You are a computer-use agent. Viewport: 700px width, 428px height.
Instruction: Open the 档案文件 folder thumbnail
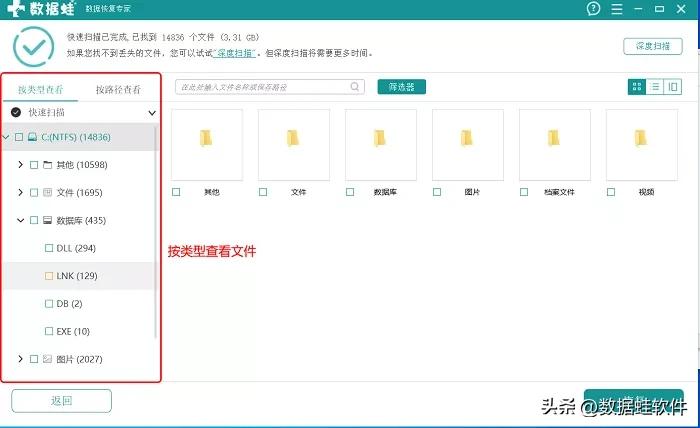coord(555,145)
